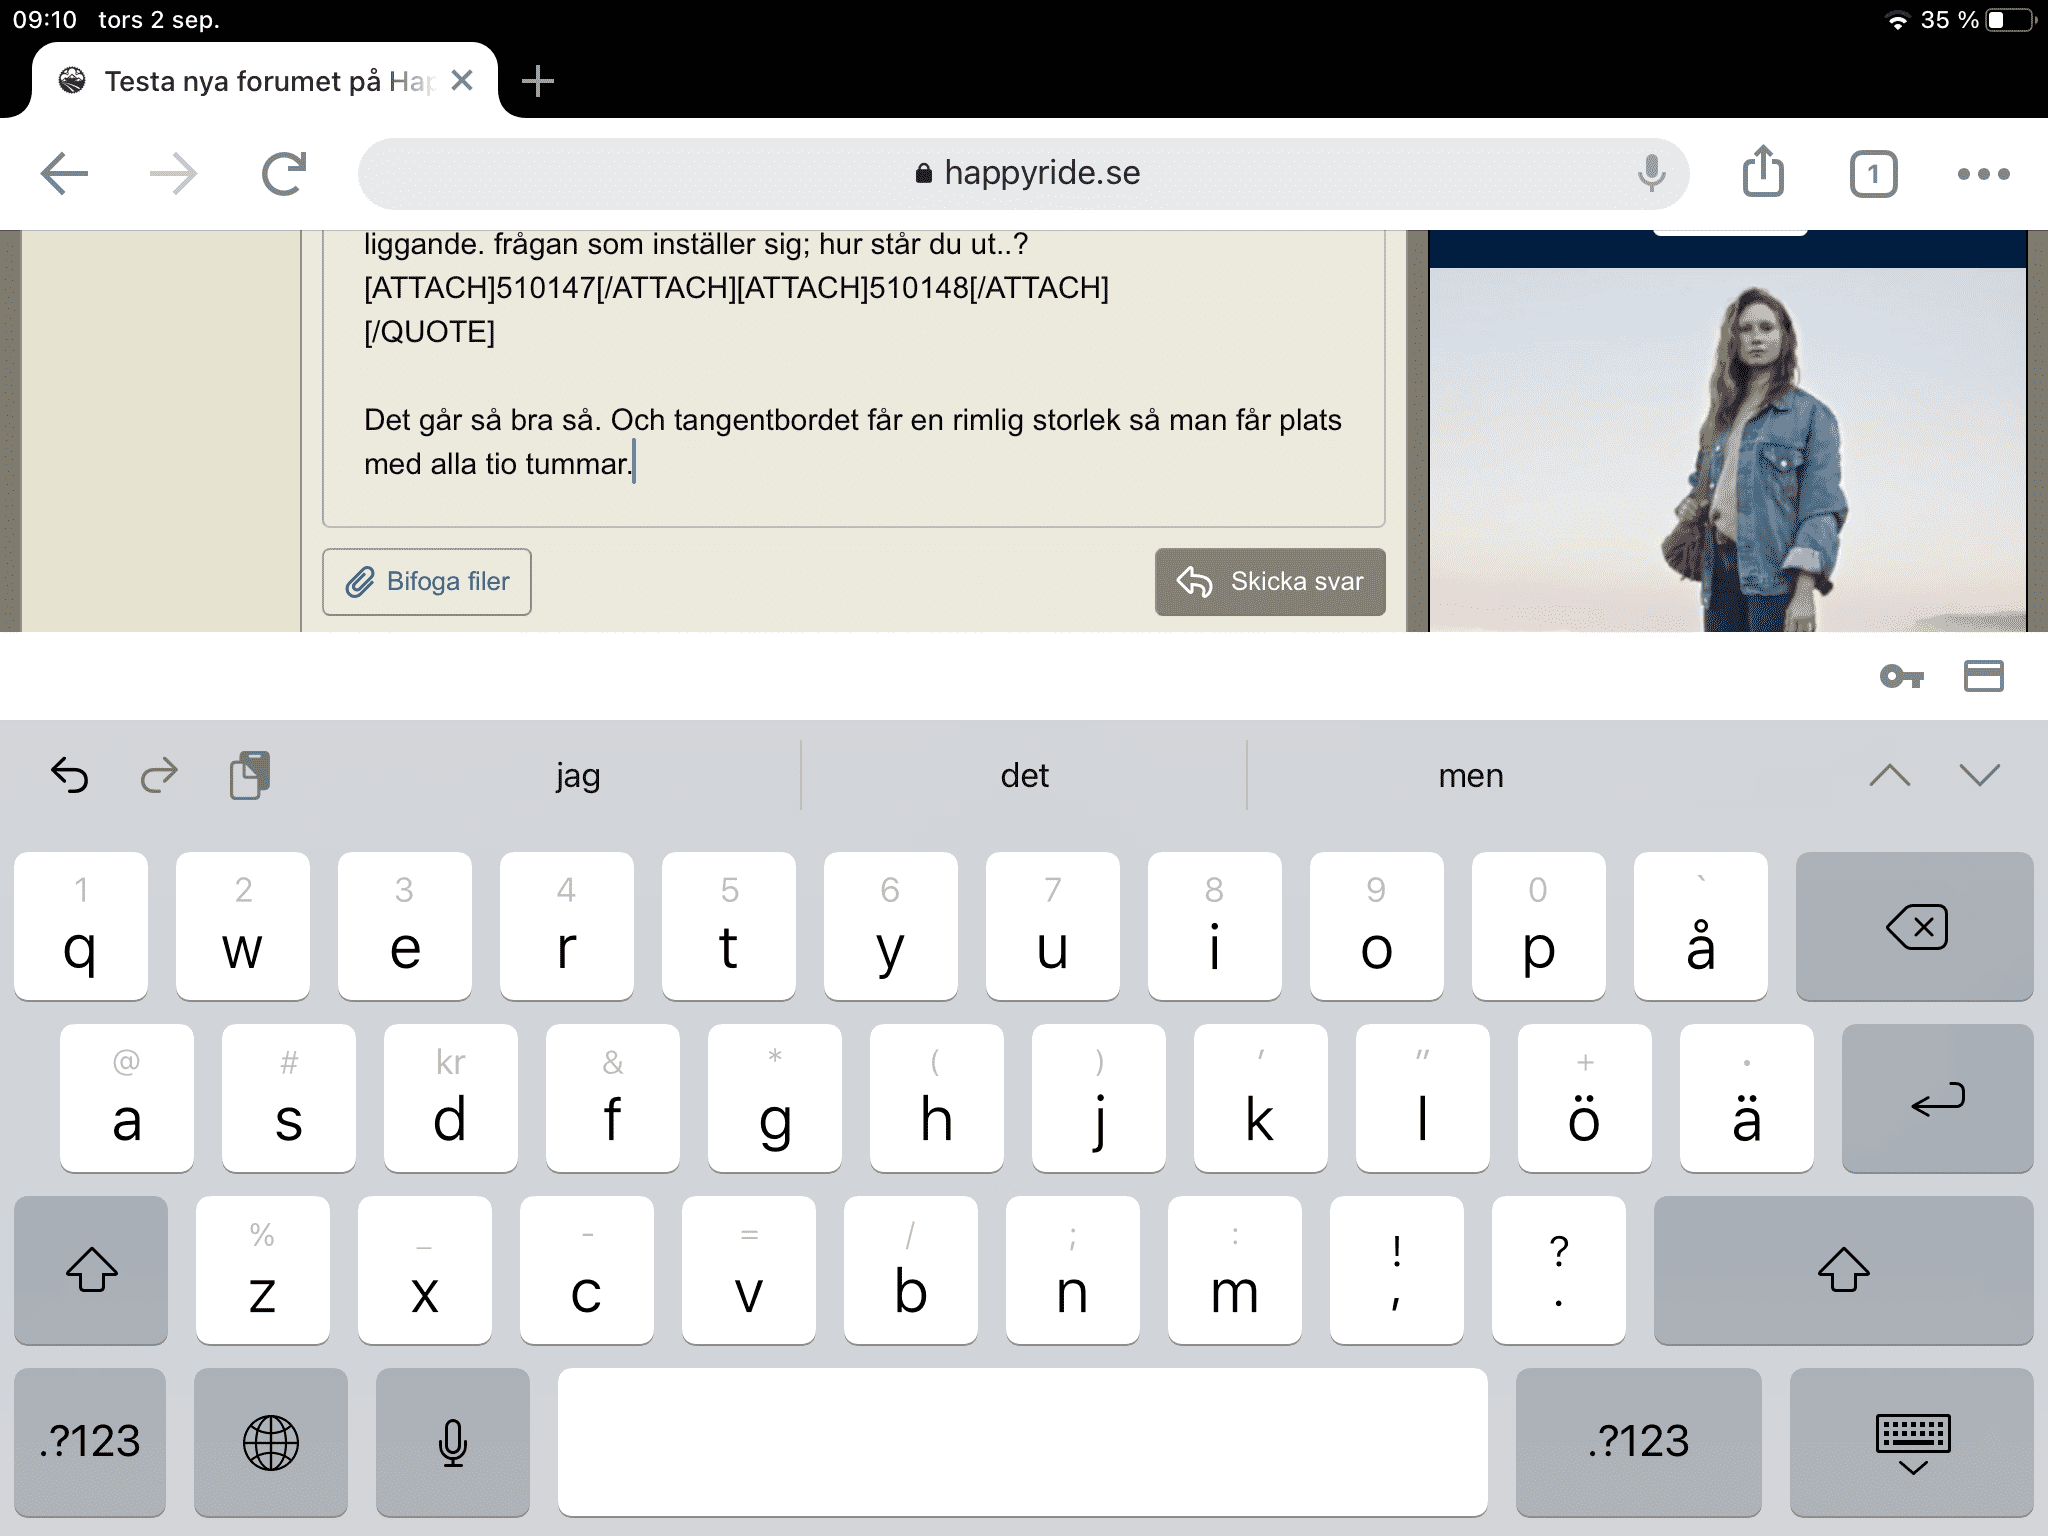Tap the keyboard paste clipboard icon
Viewport: 2048px width, 1536px height.
249,775
